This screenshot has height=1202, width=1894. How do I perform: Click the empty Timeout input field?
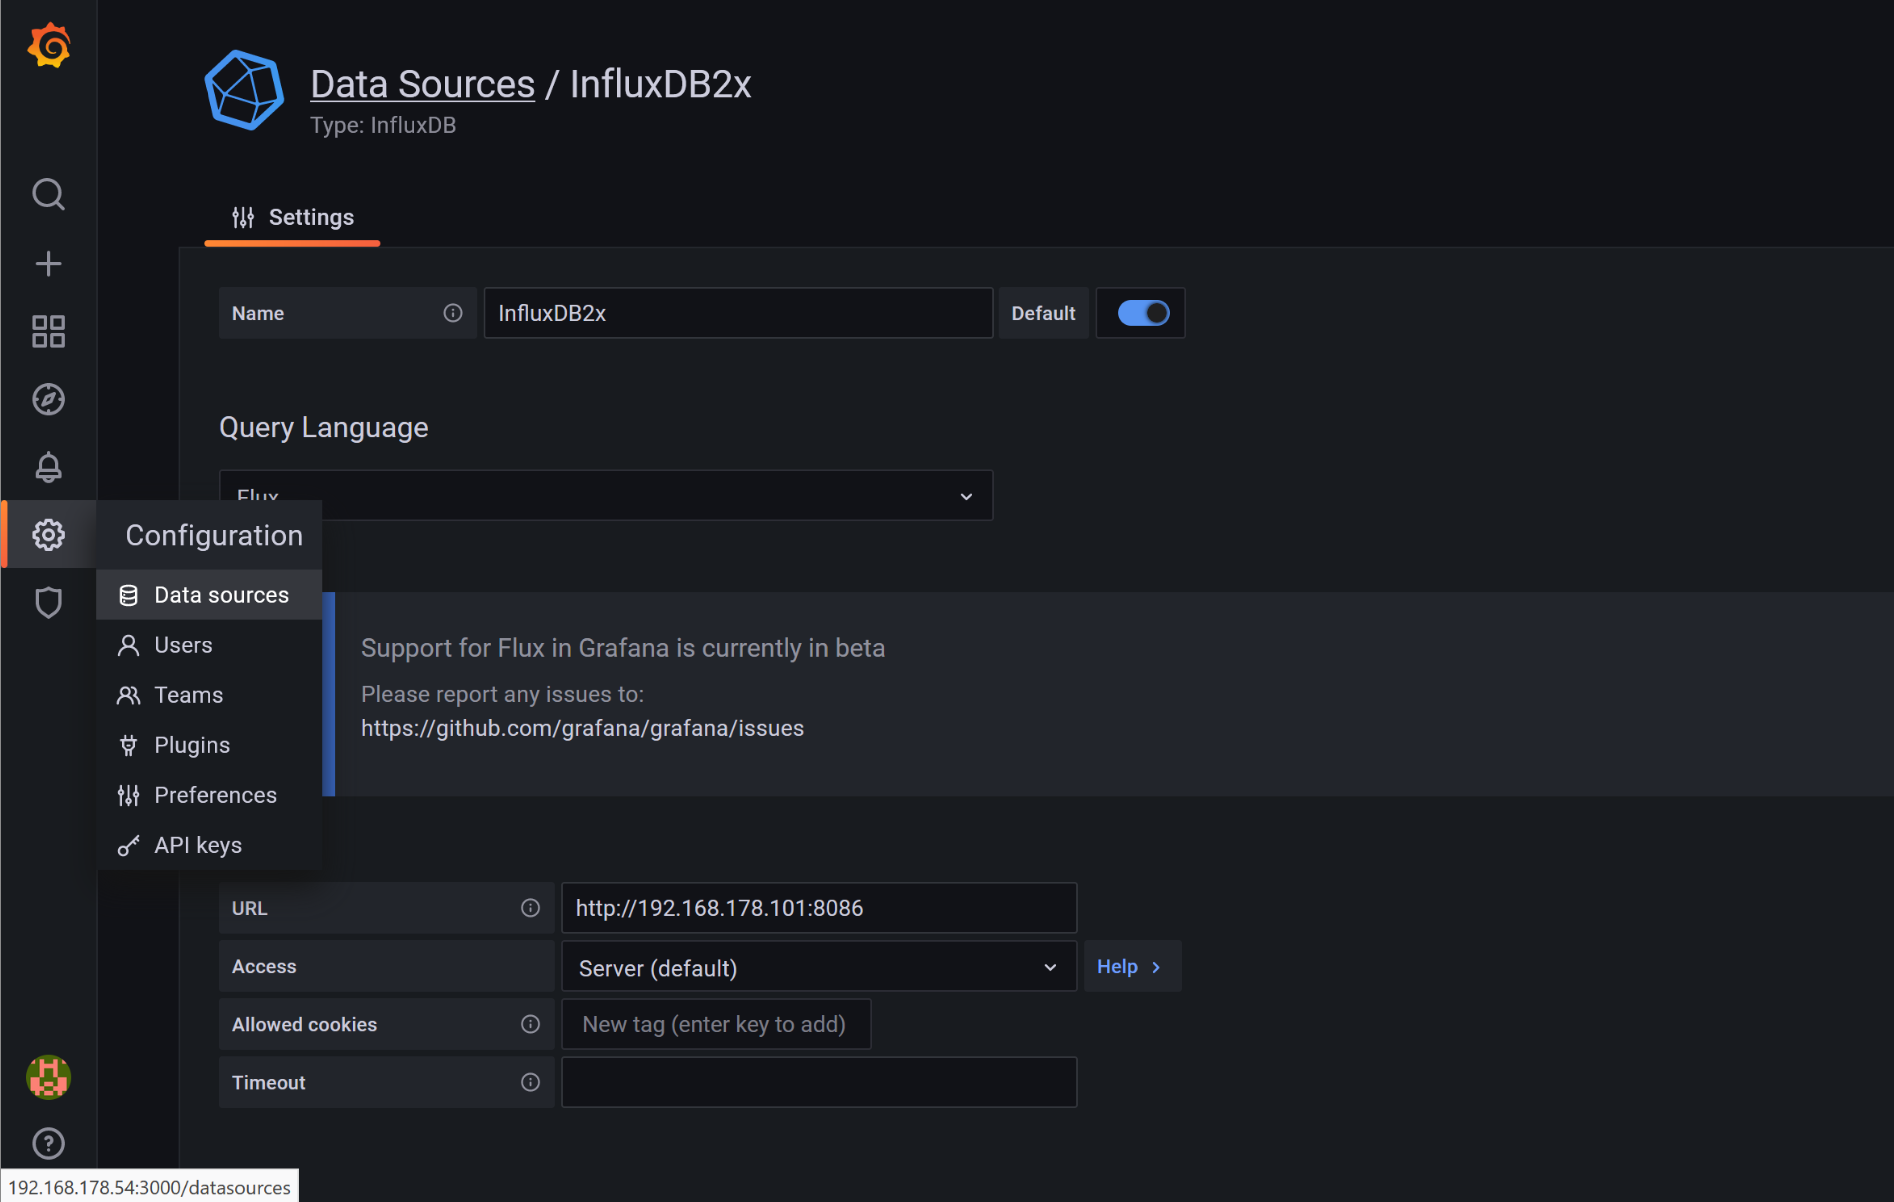tap(819, 1082)
